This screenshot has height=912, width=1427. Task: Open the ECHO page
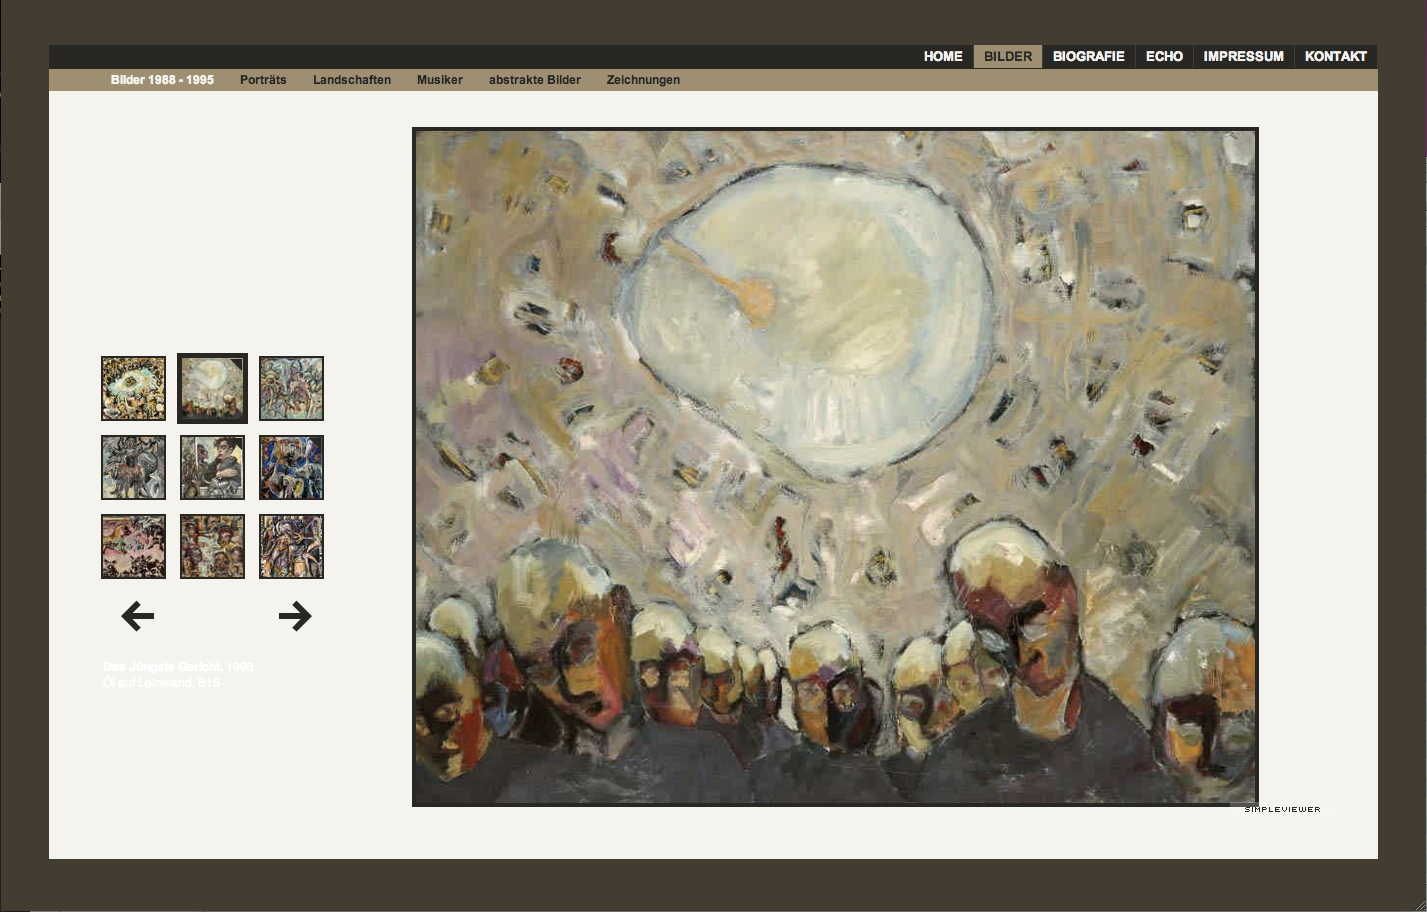[x=1164, y=57]
